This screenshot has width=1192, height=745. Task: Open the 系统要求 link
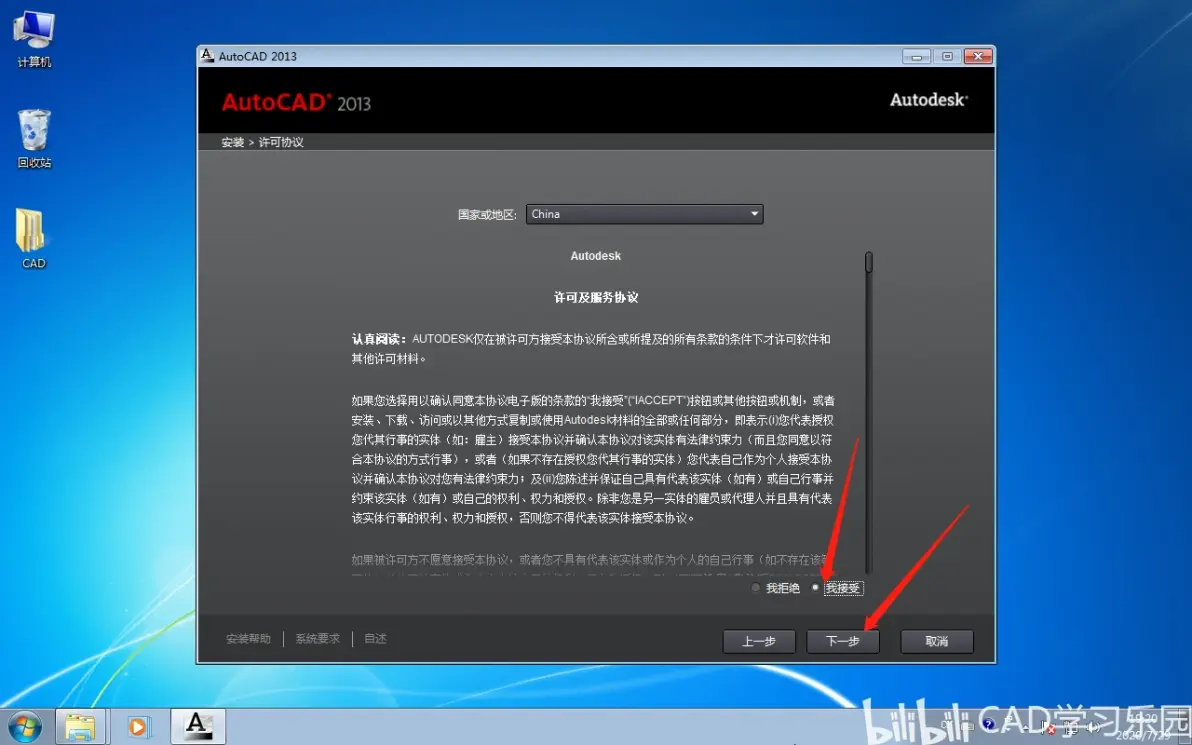[318, 639]
